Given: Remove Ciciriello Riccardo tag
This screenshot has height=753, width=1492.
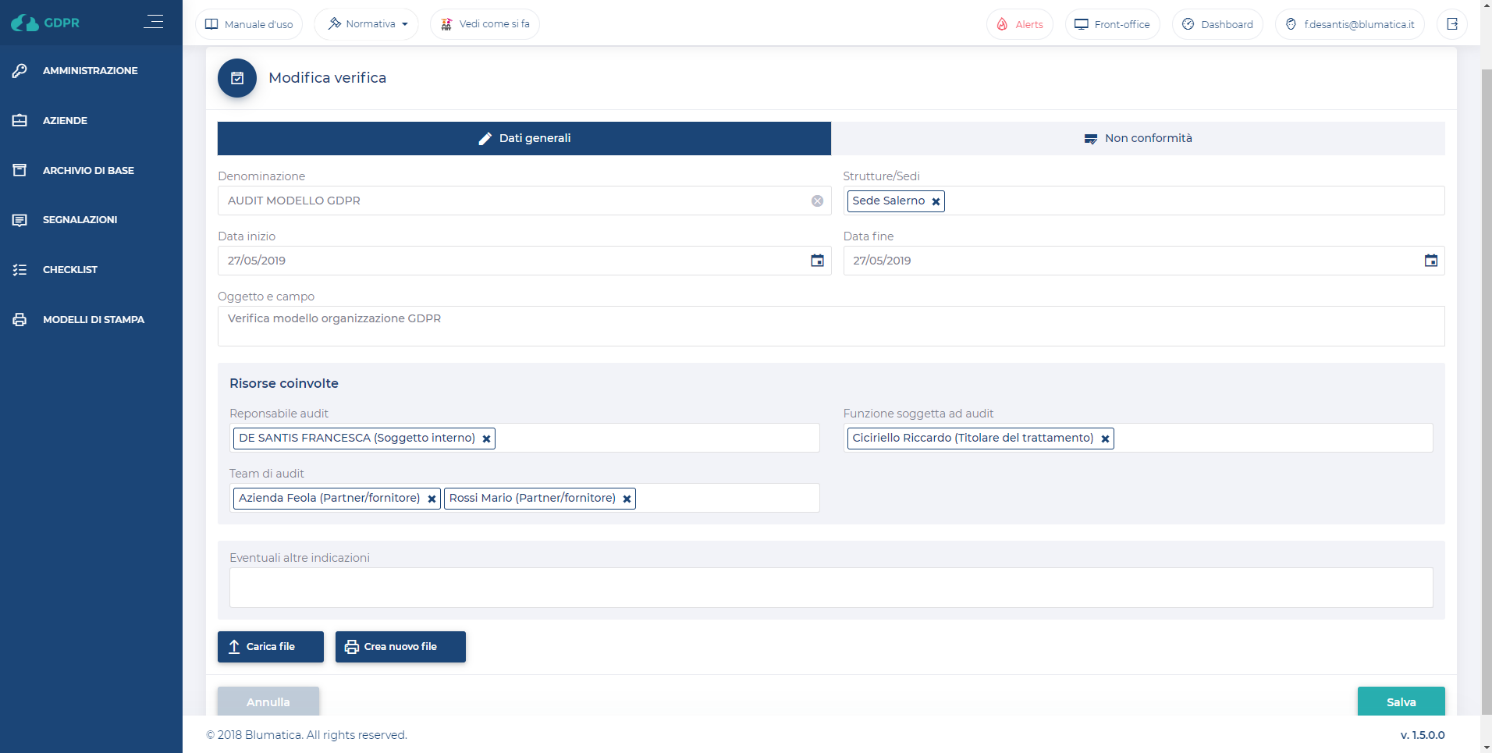Looking at the screenshot, I should click(x=1105, y=439).
